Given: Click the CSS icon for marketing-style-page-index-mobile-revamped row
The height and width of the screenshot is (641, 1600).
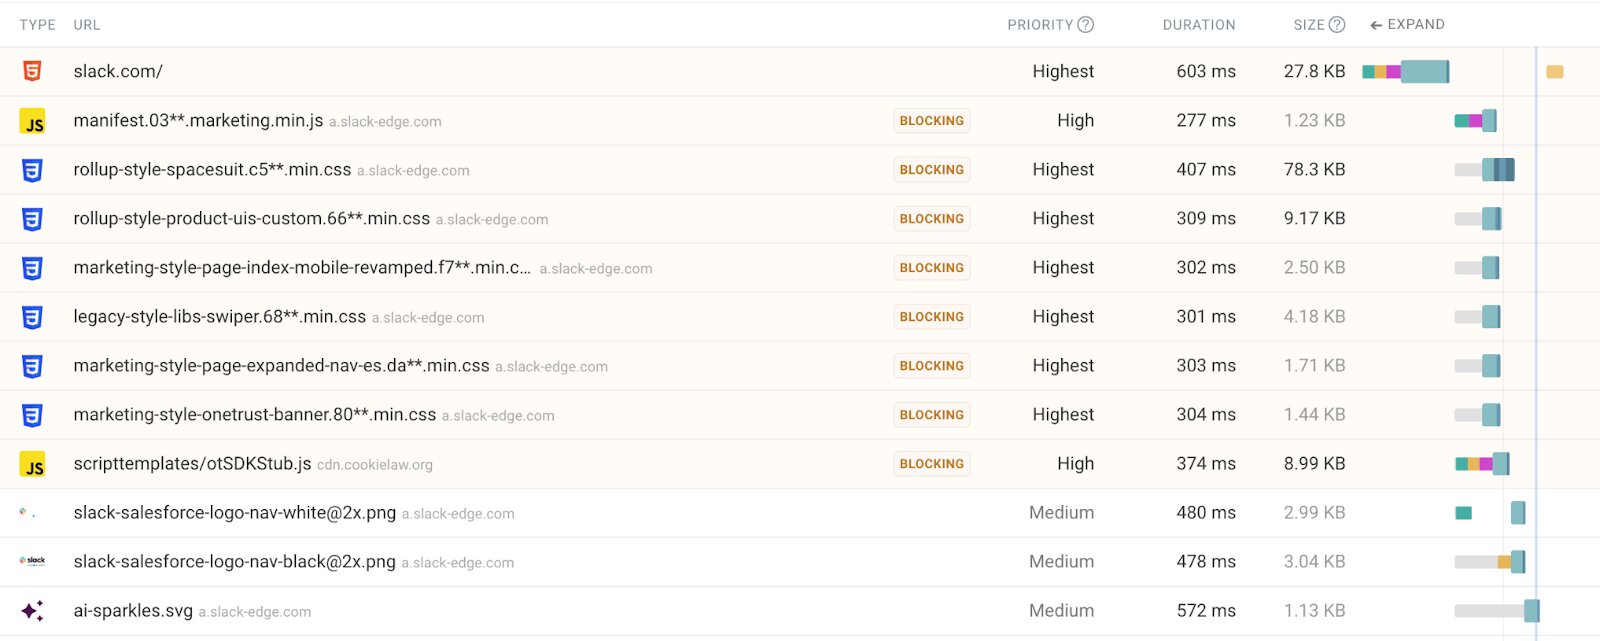Looking at the screenshot, I should click(x=32, y=268).
